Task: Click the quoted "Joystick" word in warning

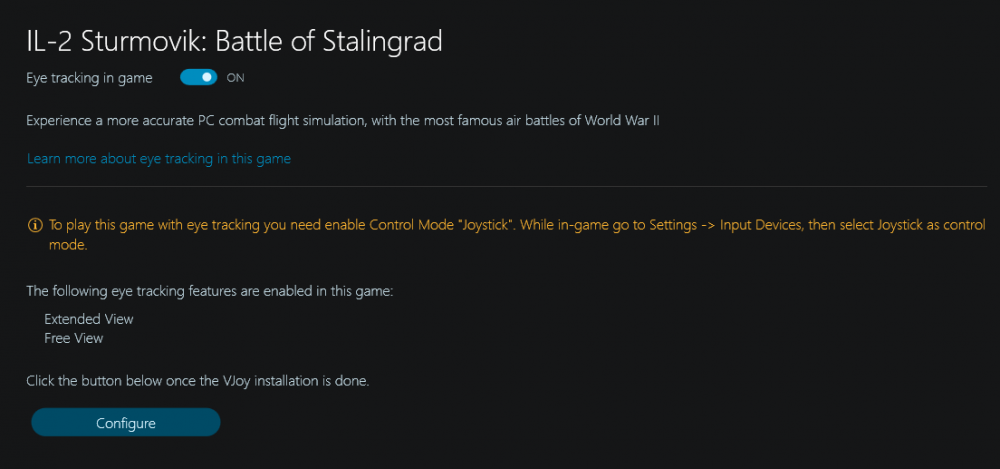Action: 490,225
